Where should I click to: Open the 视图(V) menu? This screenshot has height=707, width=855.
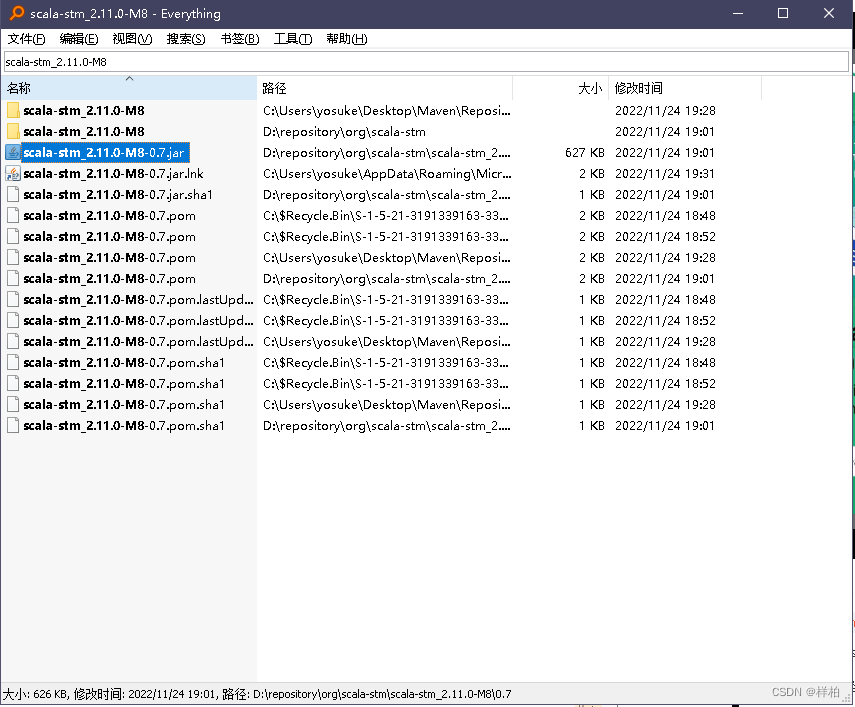tap(132, 39)
